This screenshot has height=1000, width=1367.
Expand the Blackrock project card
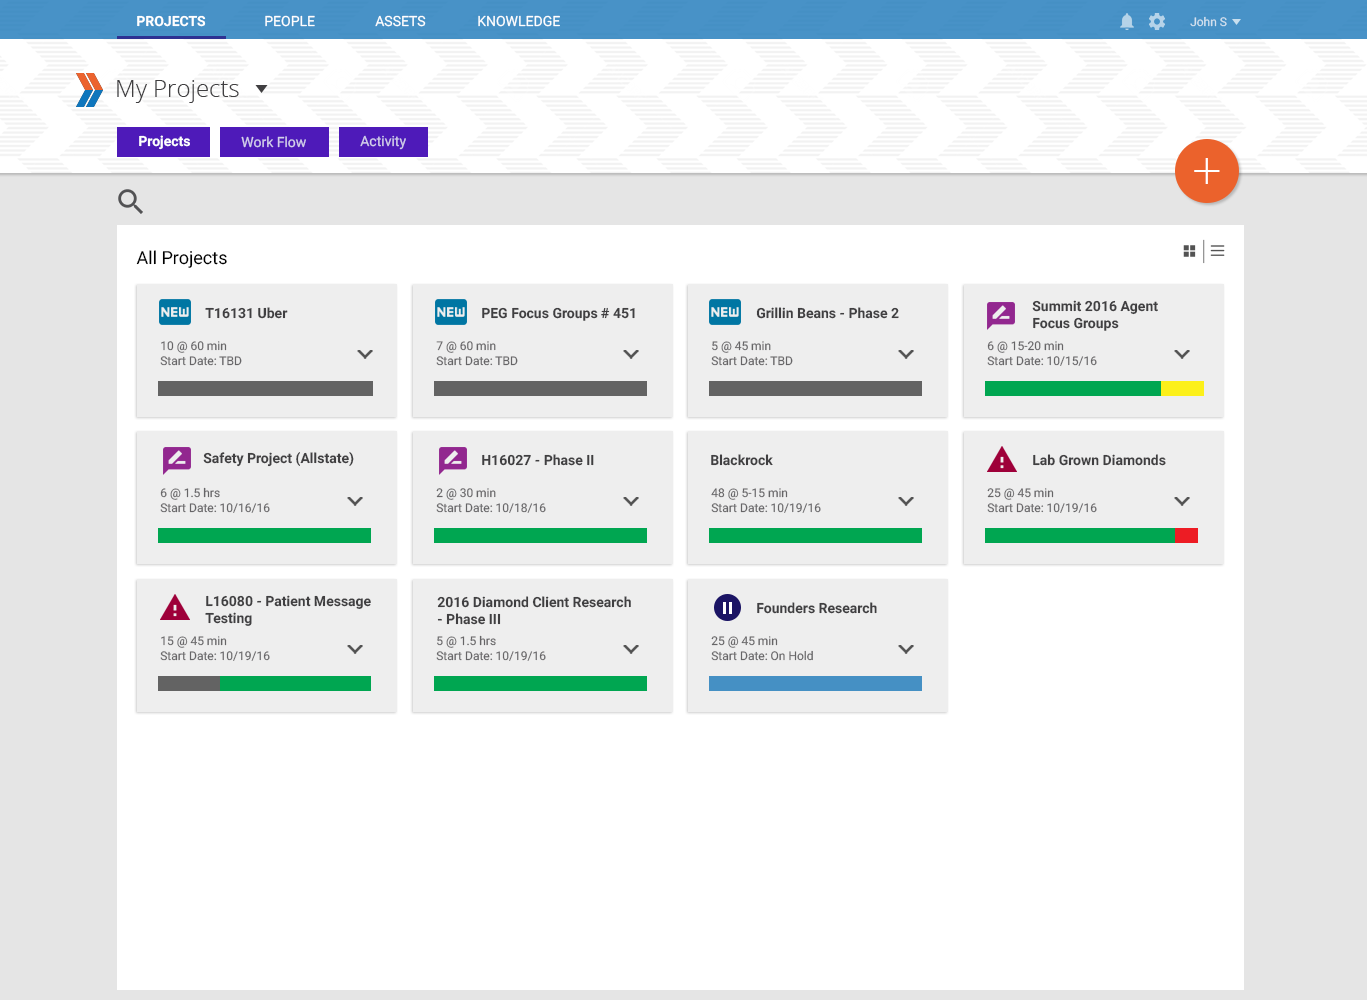906,501
